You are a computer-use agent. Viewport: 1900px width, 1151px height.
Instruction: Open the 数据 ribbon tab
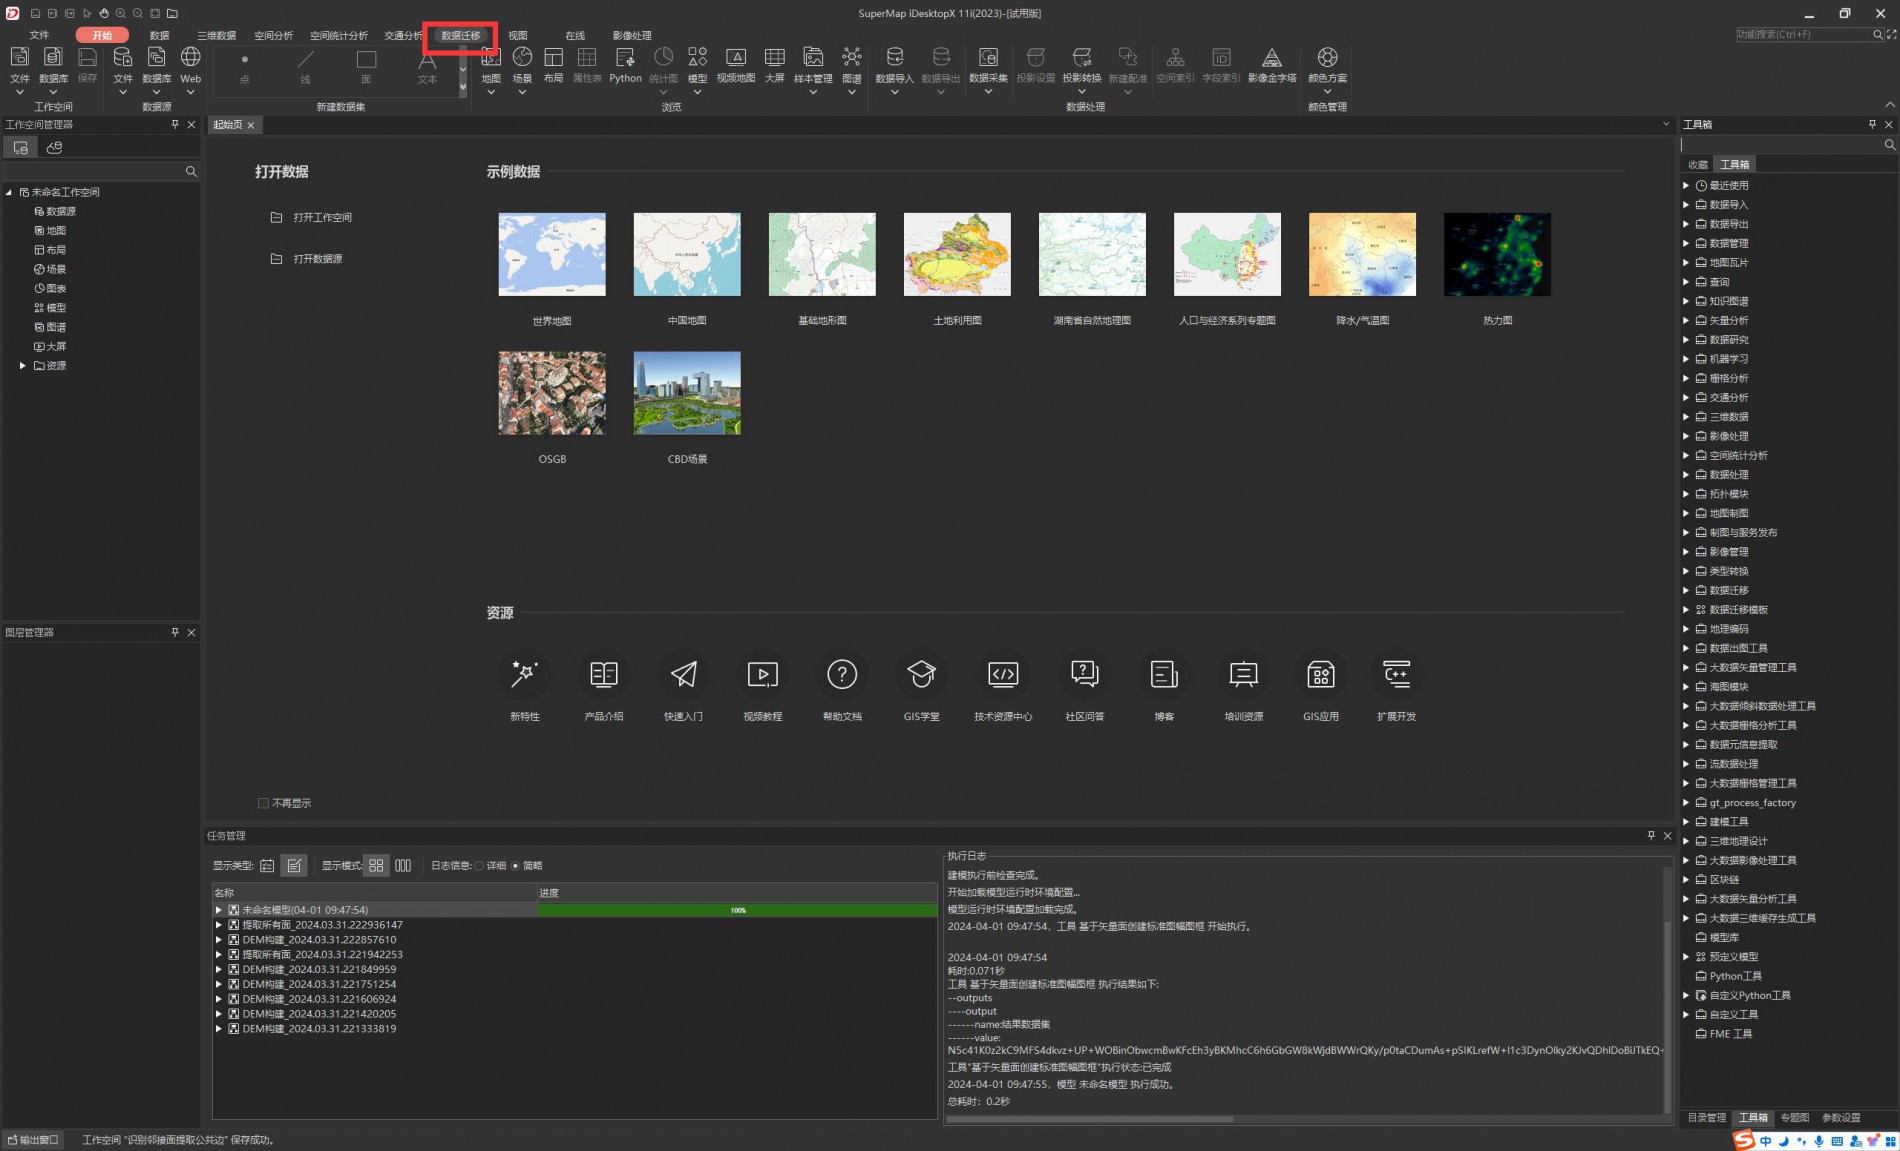(x=159, y=35)
